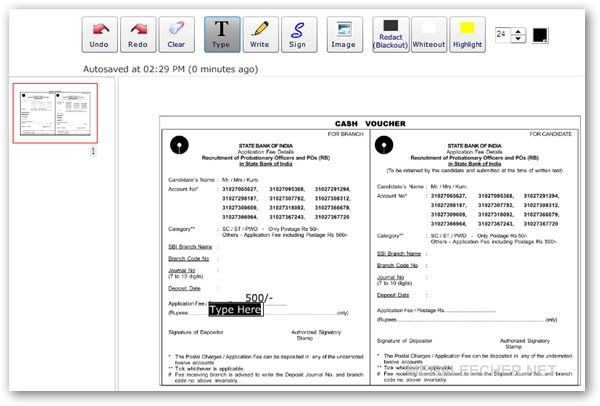The image size is (600, 406).
Task: Select page 1 thumbnail in sidebar
Action: pos(55,113)
